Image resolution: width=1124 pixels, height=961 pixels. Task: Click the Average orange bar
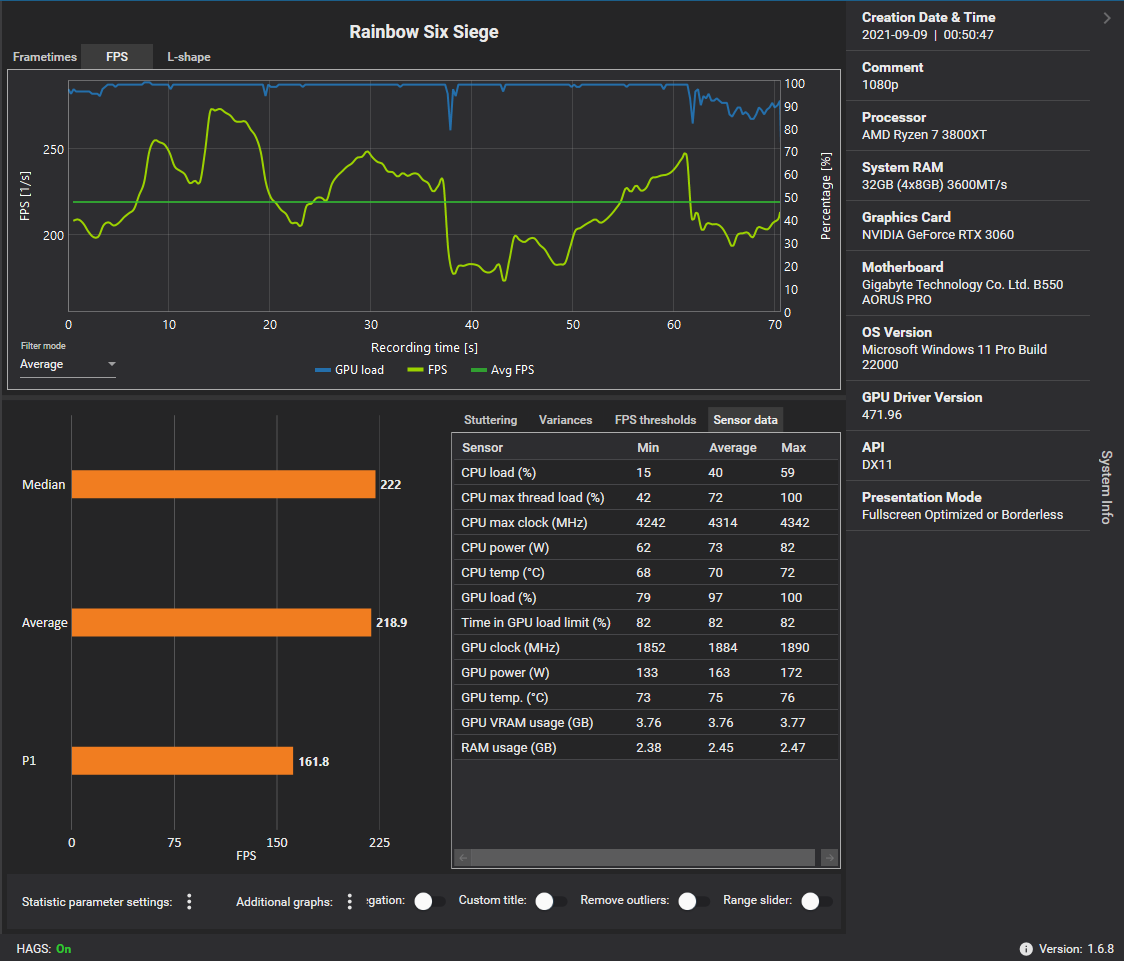pos(222,622)
